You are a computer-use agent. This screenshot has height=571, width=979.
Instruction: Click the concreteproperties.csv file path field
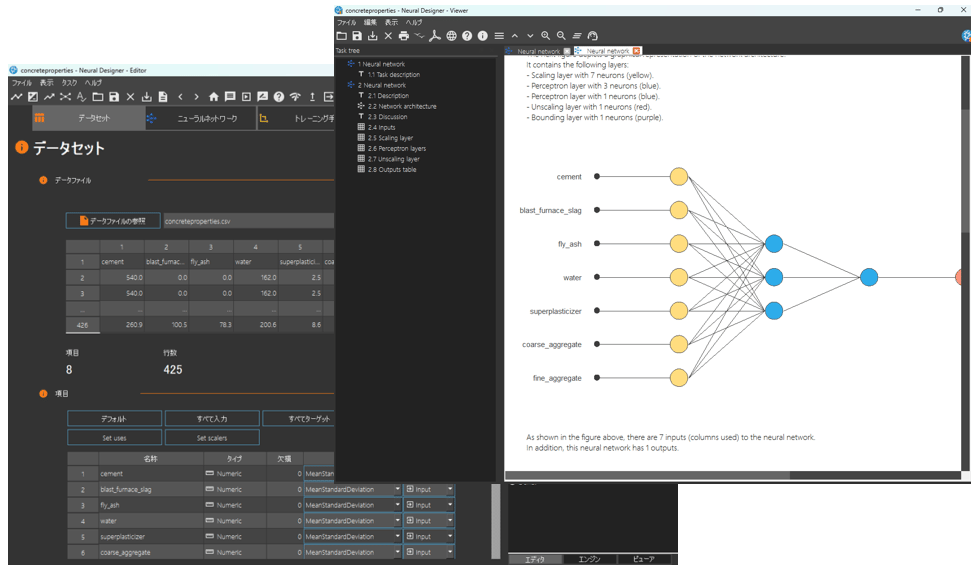click(x=249, y=221)
